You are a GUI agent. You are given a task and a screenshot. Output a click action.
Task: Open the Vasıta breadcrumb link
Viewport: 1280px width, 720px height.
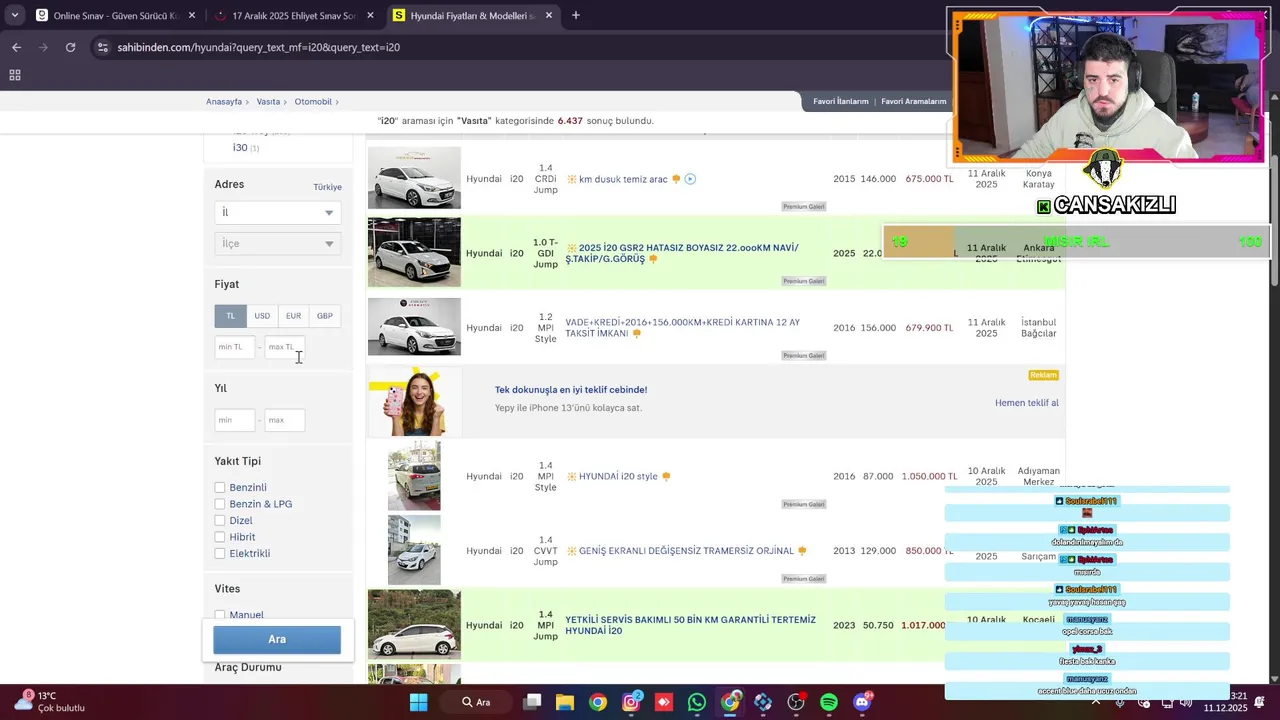point(268,101)
